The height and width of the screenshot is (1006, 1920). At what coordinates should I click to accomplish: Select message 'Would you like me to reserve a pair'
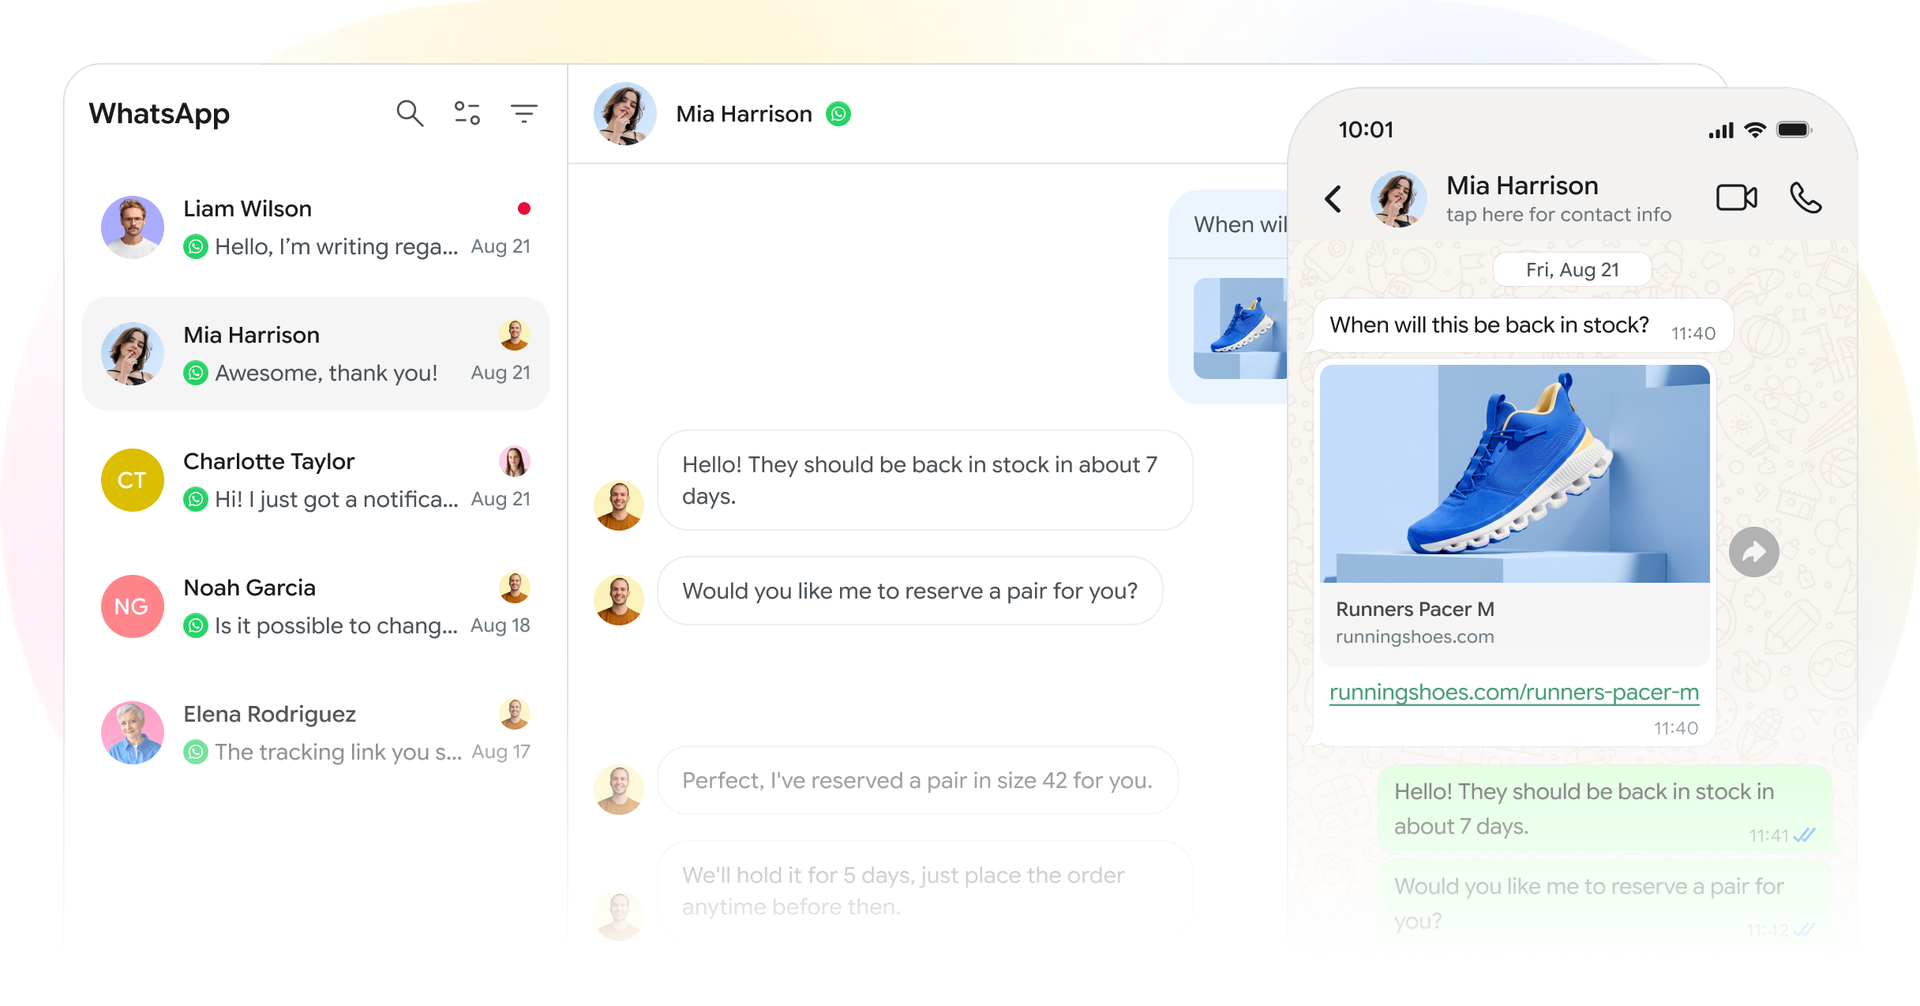tap(910, 591)
